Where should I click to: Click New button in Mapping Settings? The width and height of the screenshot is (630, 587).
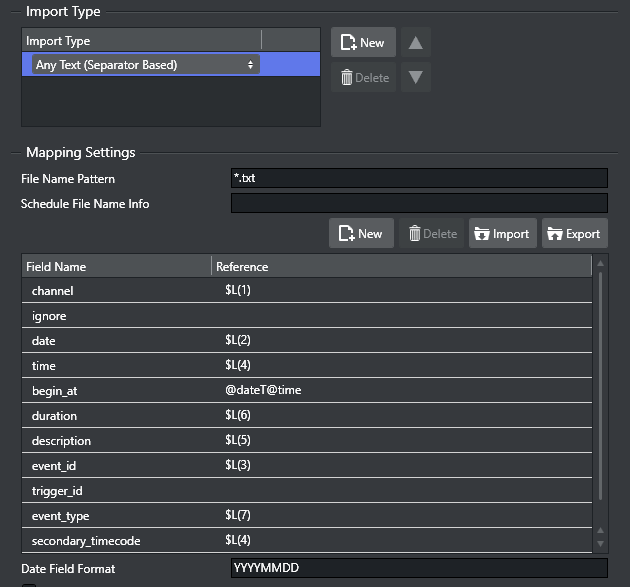pyautogui.click(x=361, y=233)
